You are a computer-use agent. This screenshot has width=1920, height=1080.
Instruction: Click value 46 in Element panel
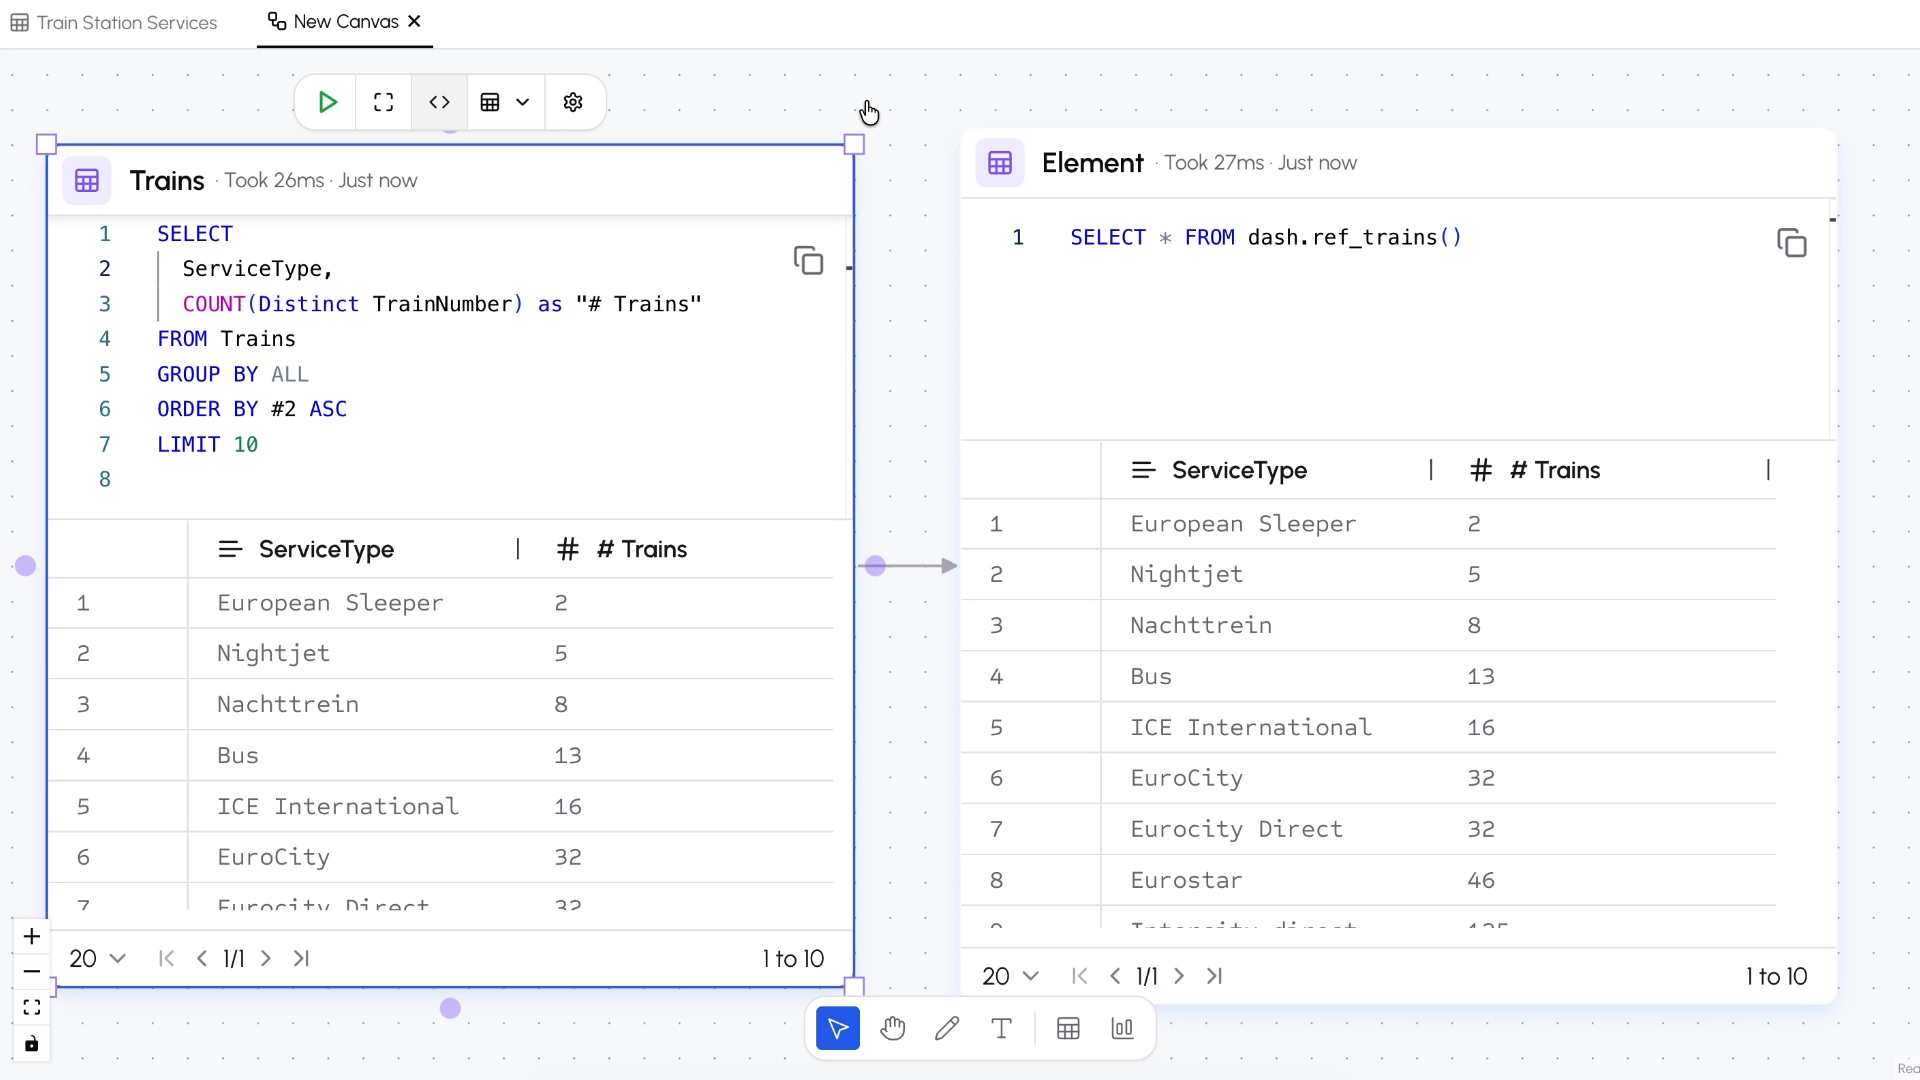[1481, 880]
